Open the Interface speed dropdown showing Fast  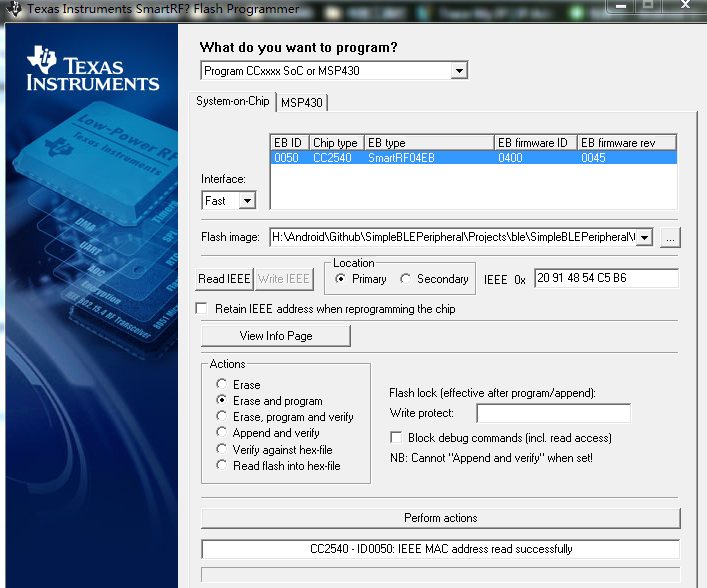(247, 201)
